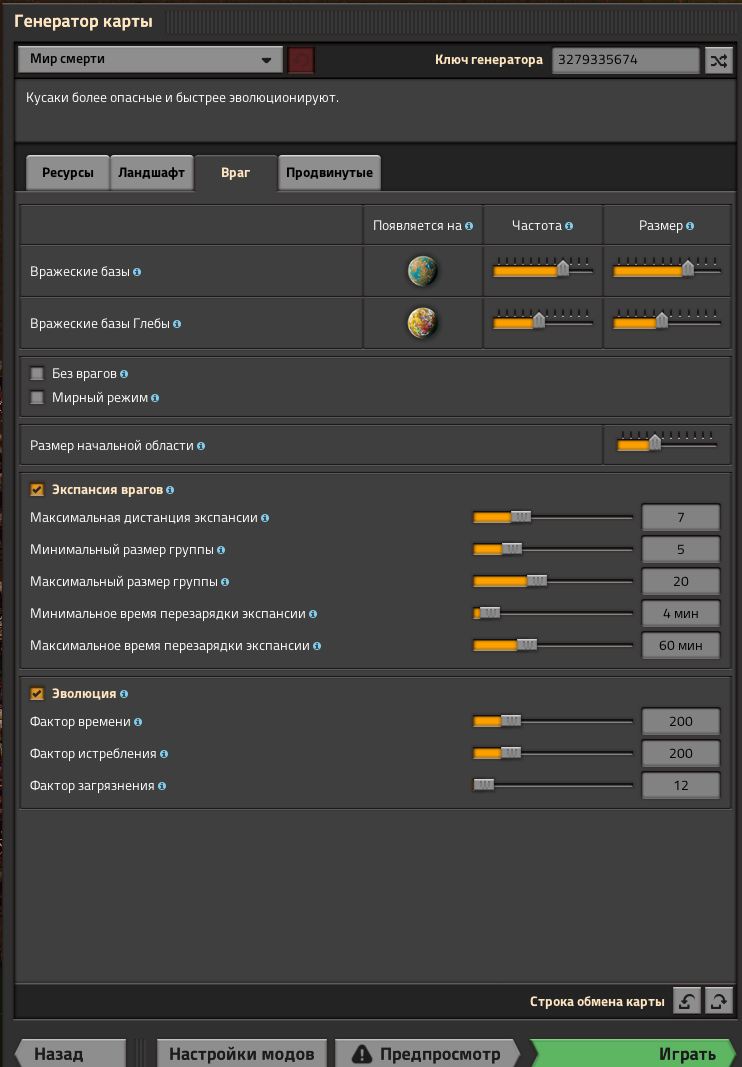The image size is (742, 1067).
Task: Open the "Продвинутые" tab
Action: coord(329,173)
